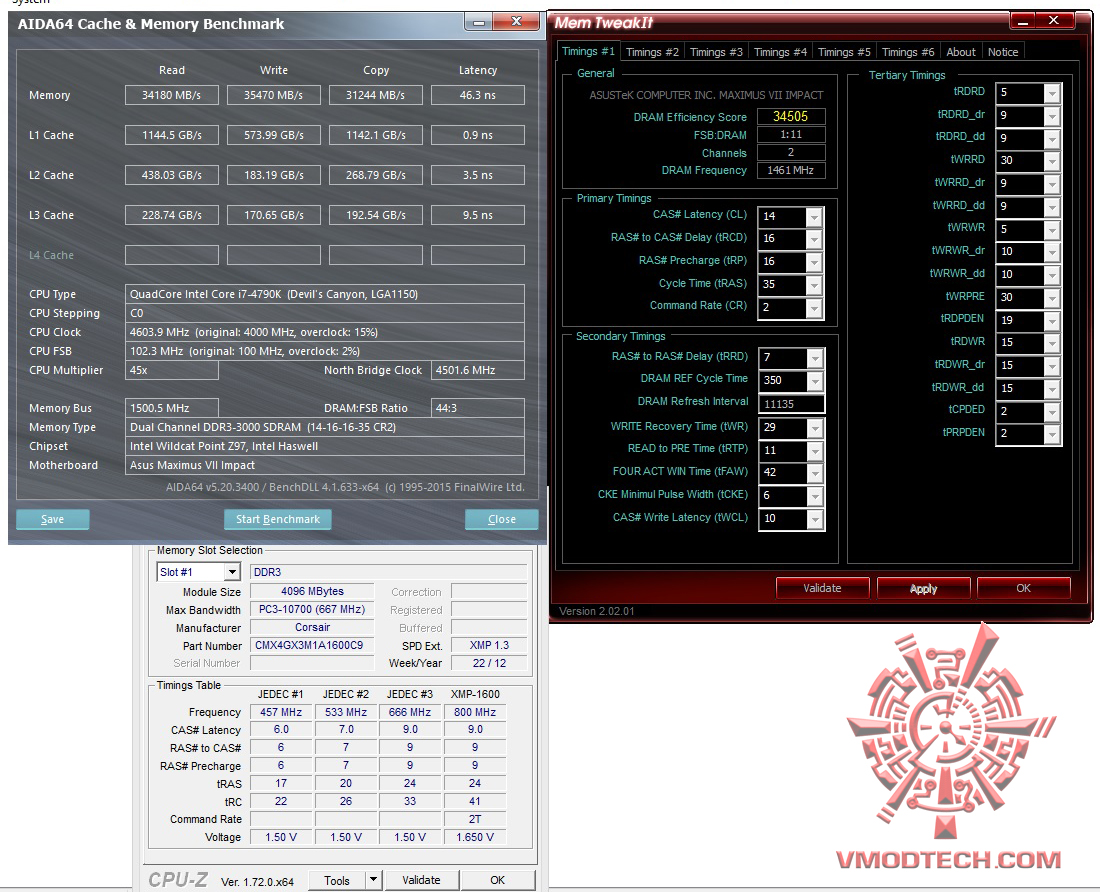Open CAS# Write Latency (tWCL) dropdown

[x=814, y=520]
